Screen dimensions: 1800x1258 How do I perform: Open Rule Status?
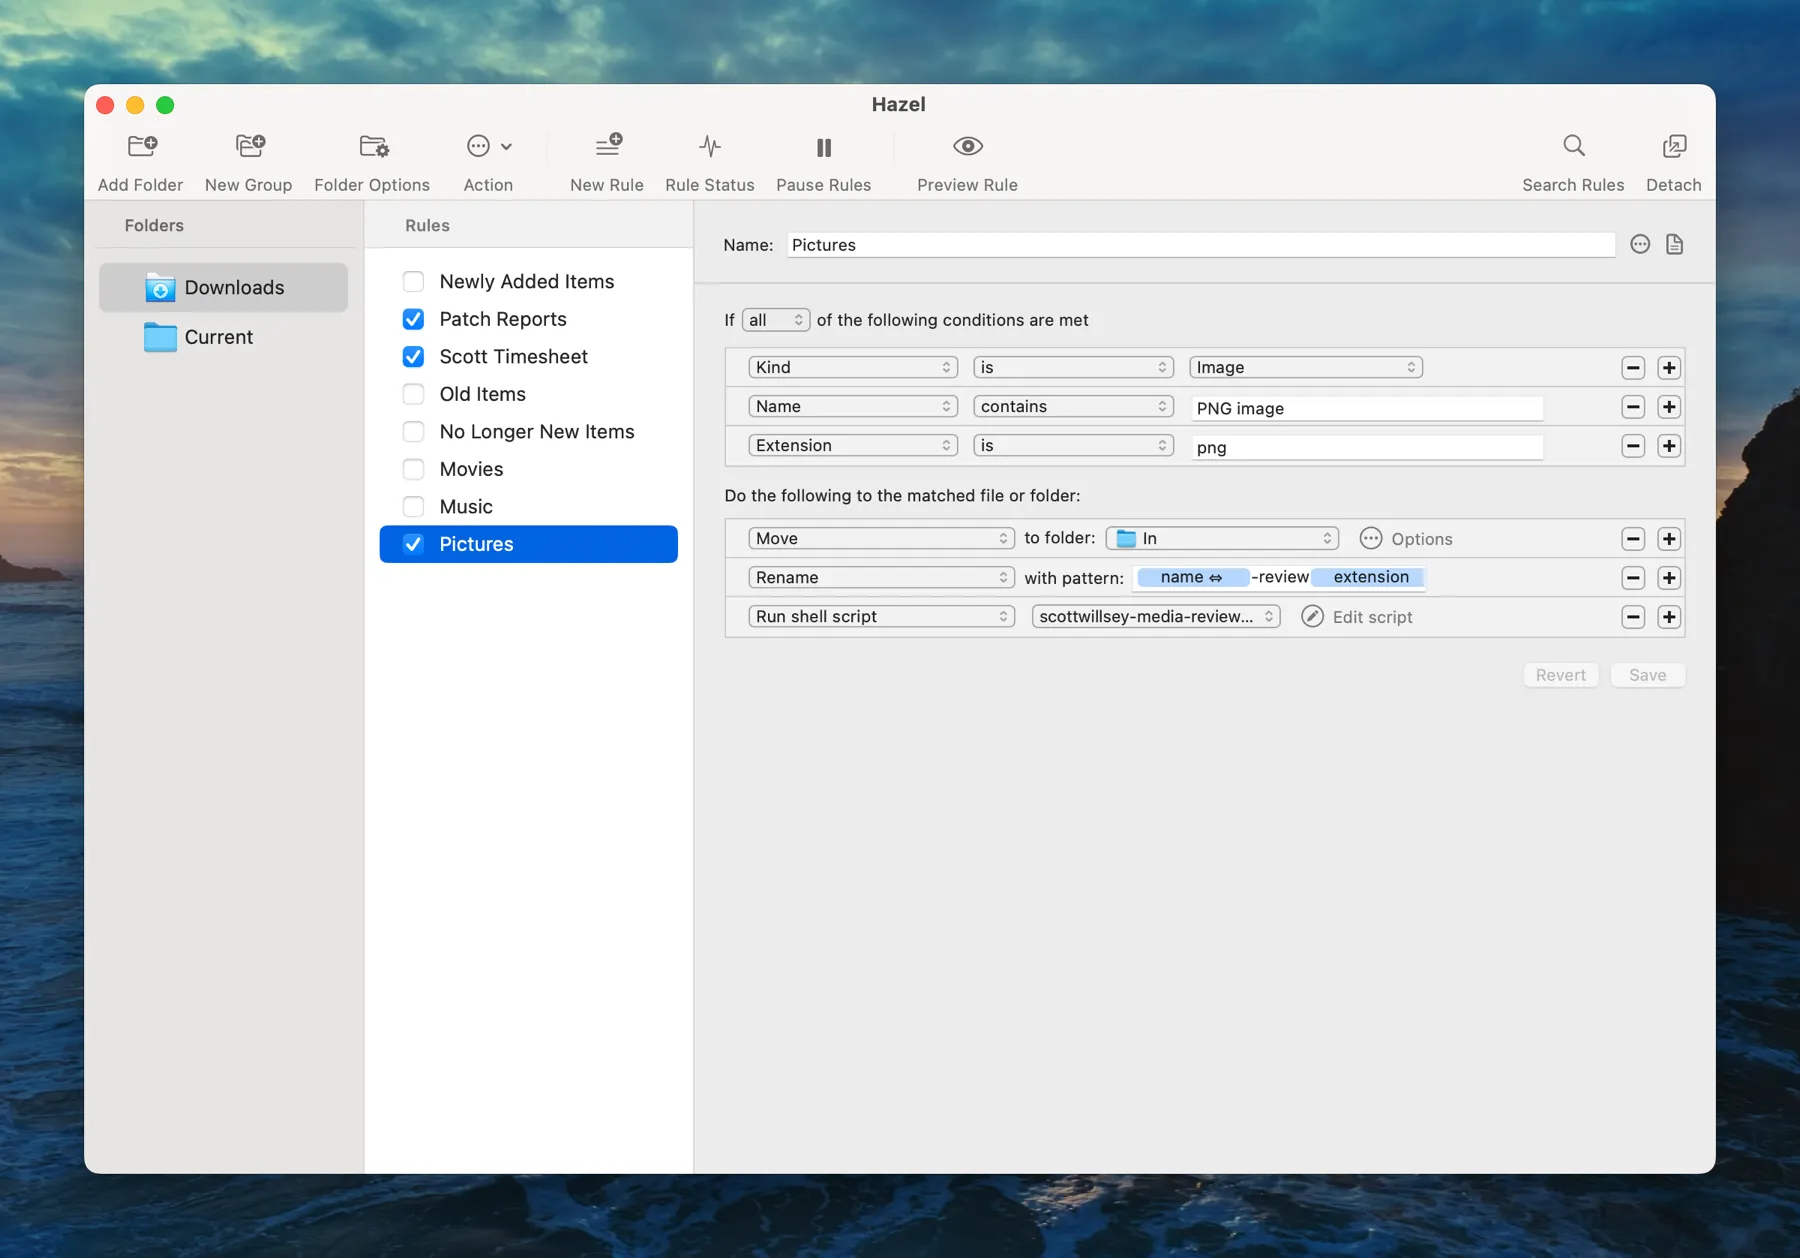pyautogui.click(x=709, y=146)
